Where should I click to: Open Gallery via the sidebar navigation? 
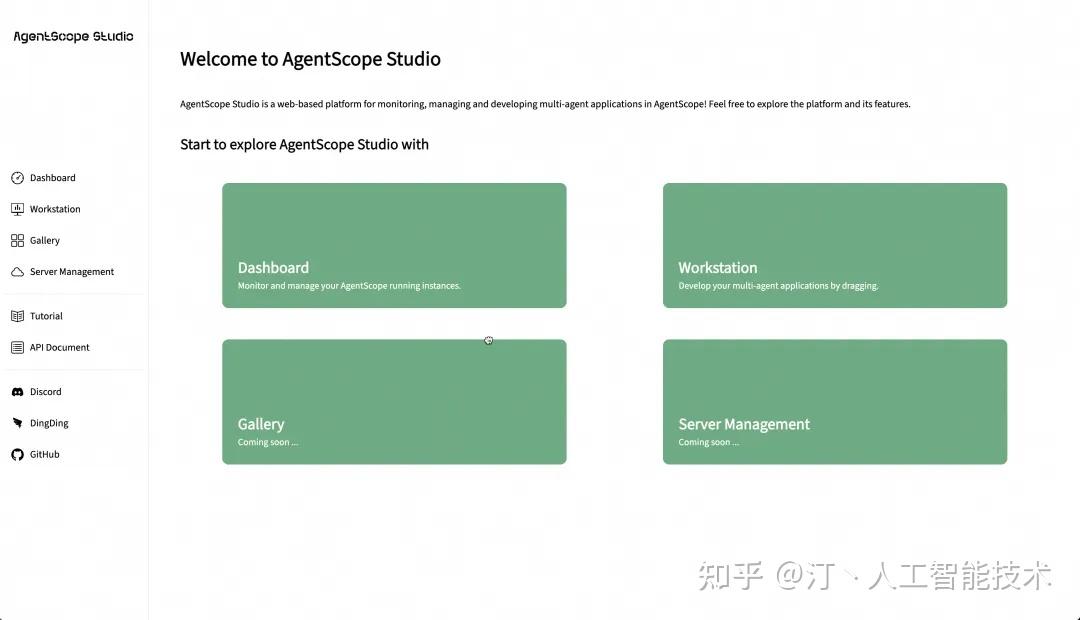tap(45, 240)
